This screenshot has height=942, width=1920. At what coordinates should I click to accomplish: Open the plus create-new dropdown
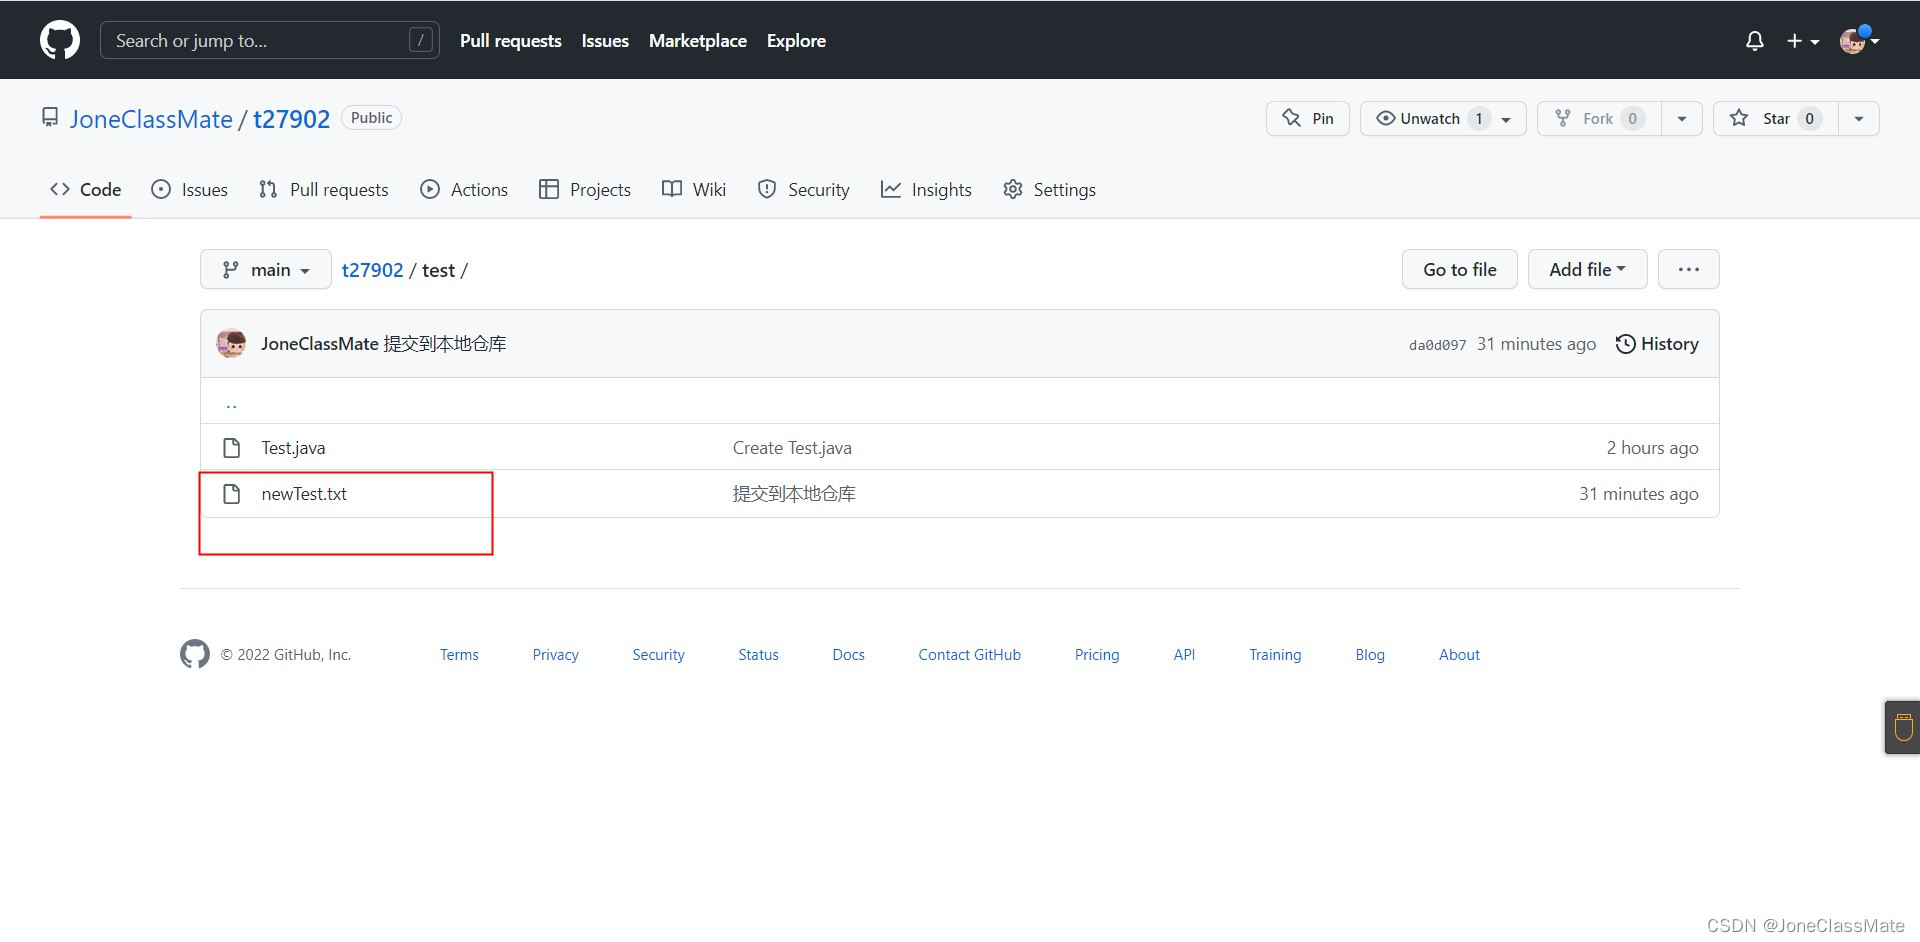click(1803, 41)
